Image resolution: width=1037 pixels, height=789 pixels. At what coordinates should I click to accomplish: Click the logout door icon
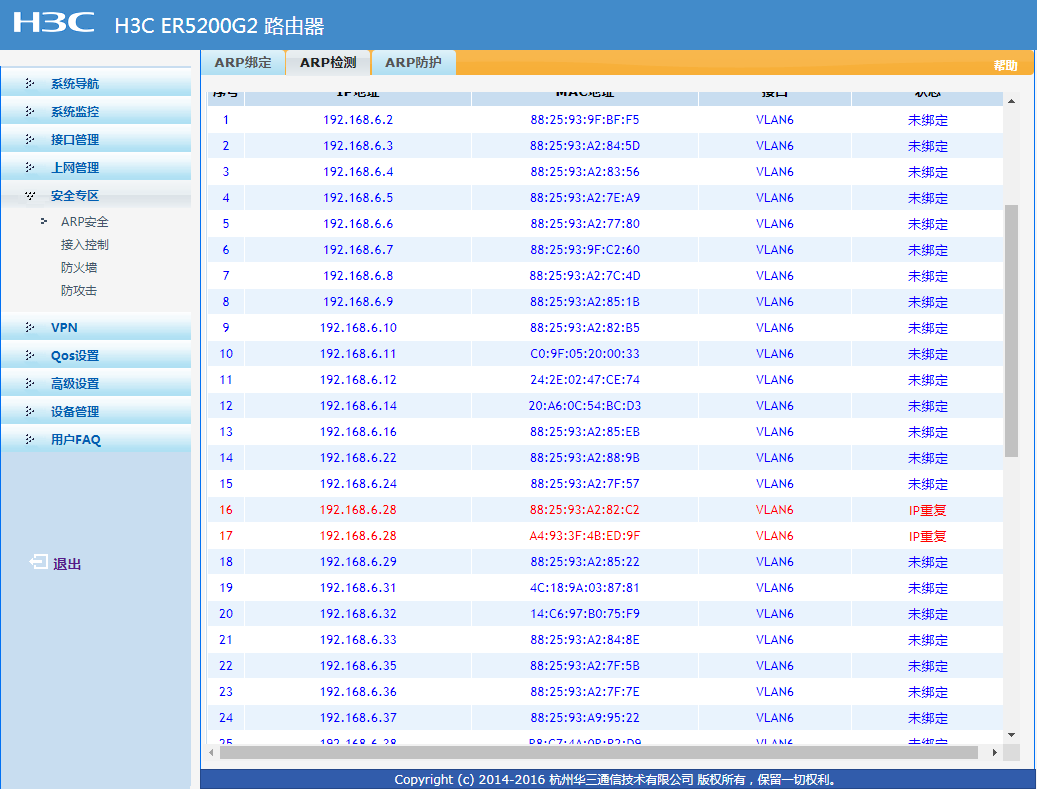click(38, 562)
